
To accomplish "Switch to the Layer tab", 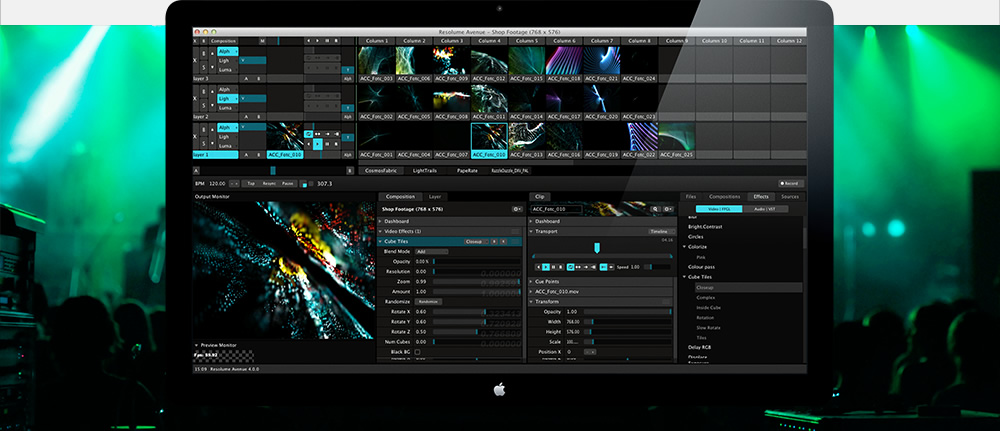I will tap(434, 197).
